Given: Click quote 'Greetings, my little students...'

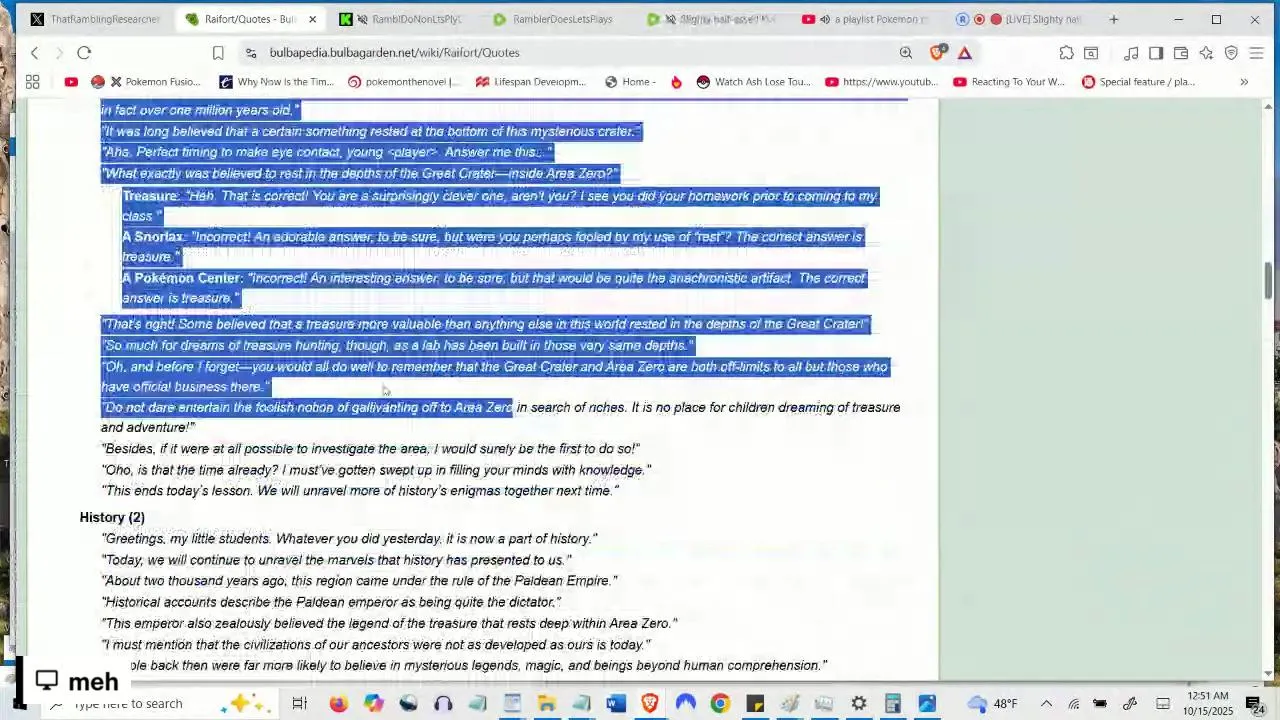Looking at the screenshot, I should (x=349, y=539).
